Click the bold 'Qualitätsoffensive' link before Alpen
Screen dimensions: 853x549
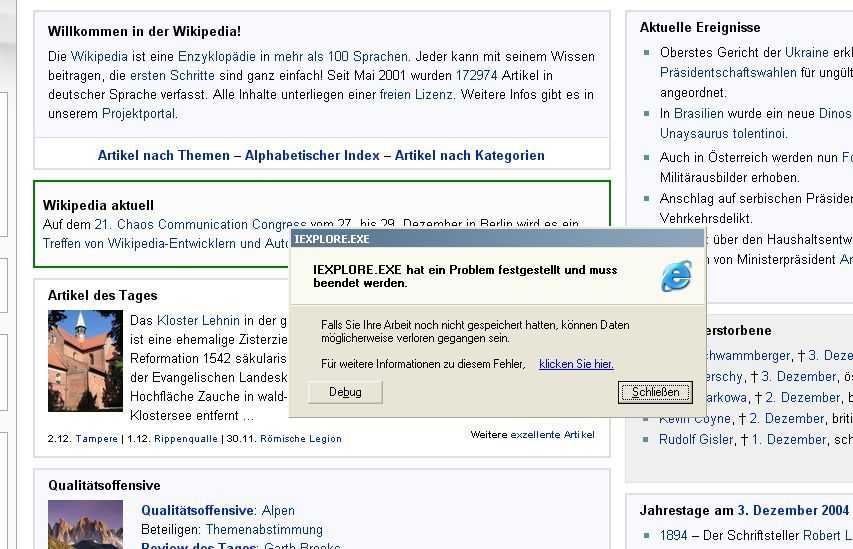[x=197, y=511]
